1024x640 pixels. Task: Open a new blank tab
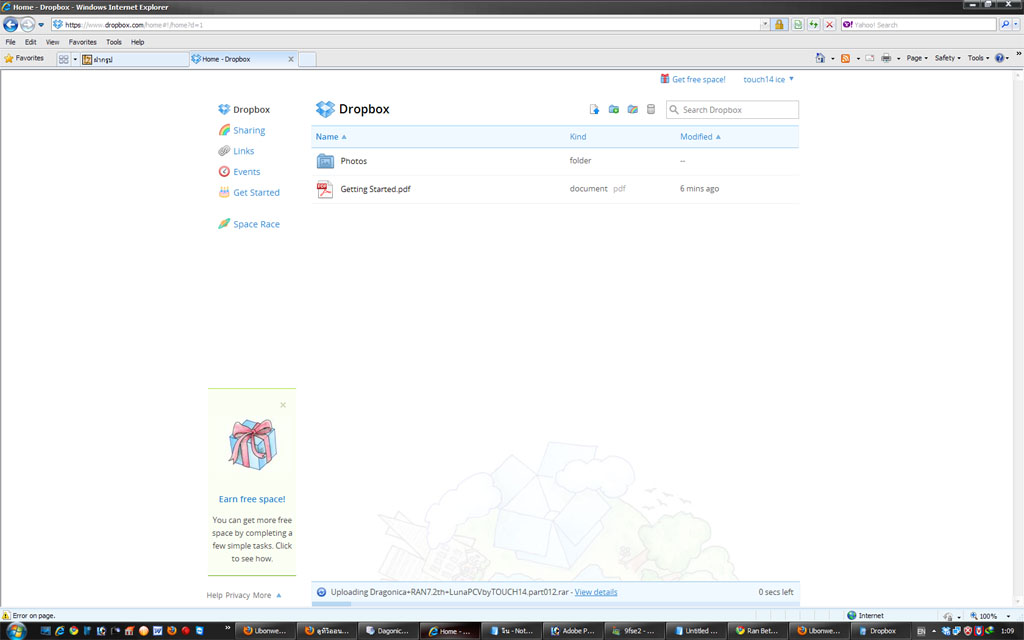(307, 59)
